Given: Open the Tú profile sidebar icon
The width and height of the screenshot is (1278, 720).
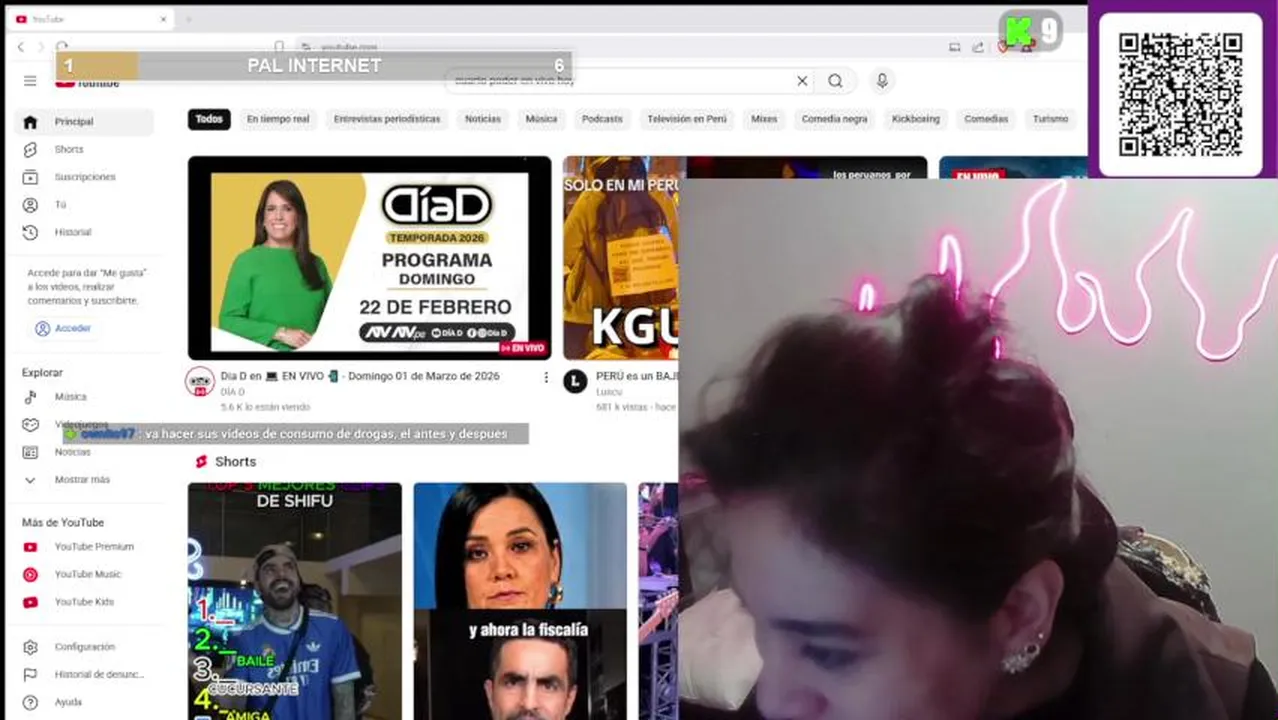Looking at the screenshot, I should pyautogui.click(x=30, y=205).
